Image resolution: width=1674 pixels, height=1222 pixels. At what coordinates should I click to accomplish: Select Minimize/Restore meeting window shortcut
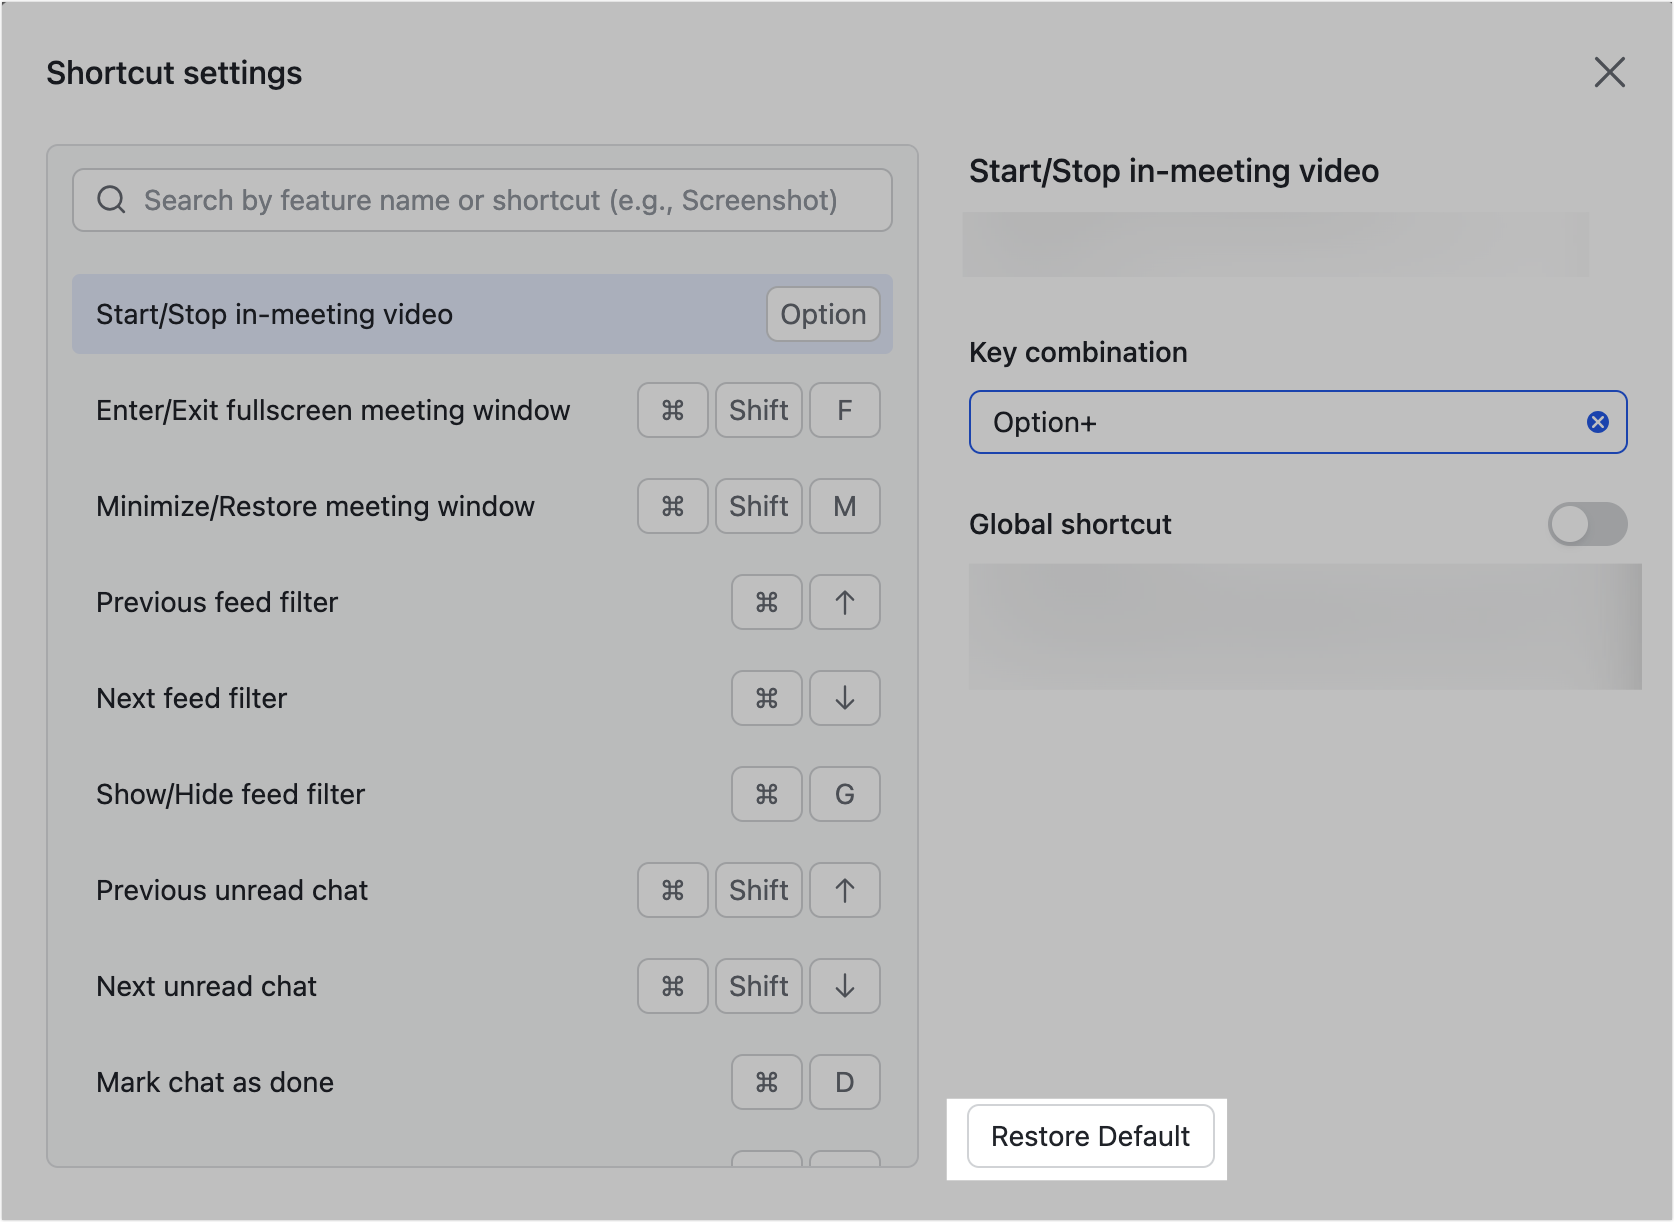click(482, 506)
